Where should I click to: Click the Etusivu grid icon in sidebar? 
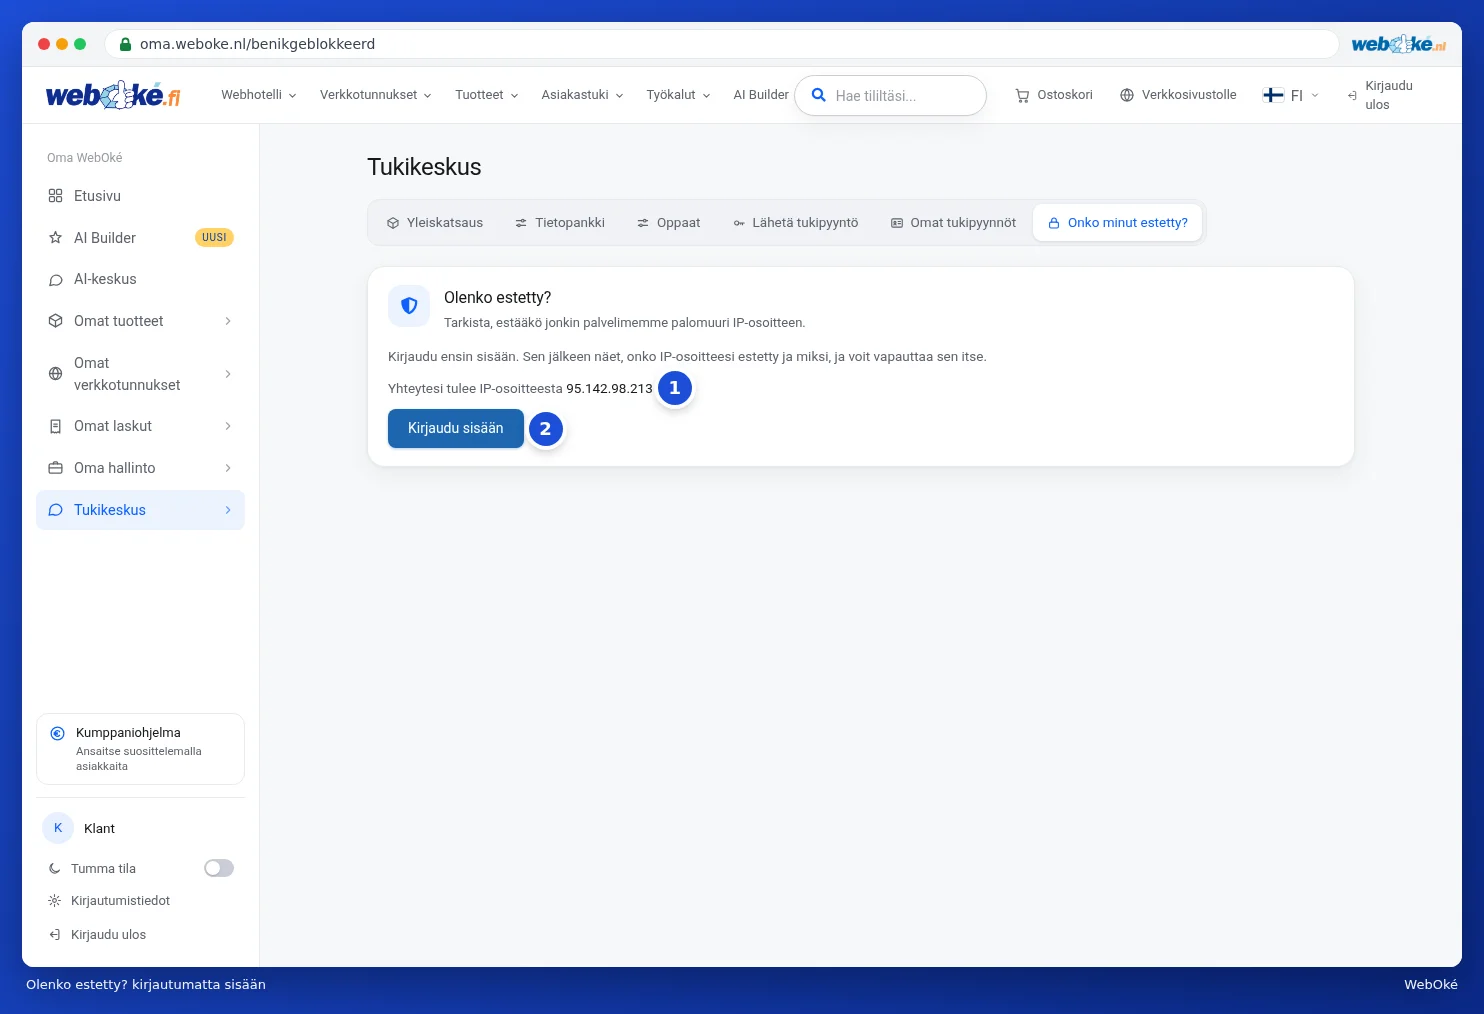point(56,196)
